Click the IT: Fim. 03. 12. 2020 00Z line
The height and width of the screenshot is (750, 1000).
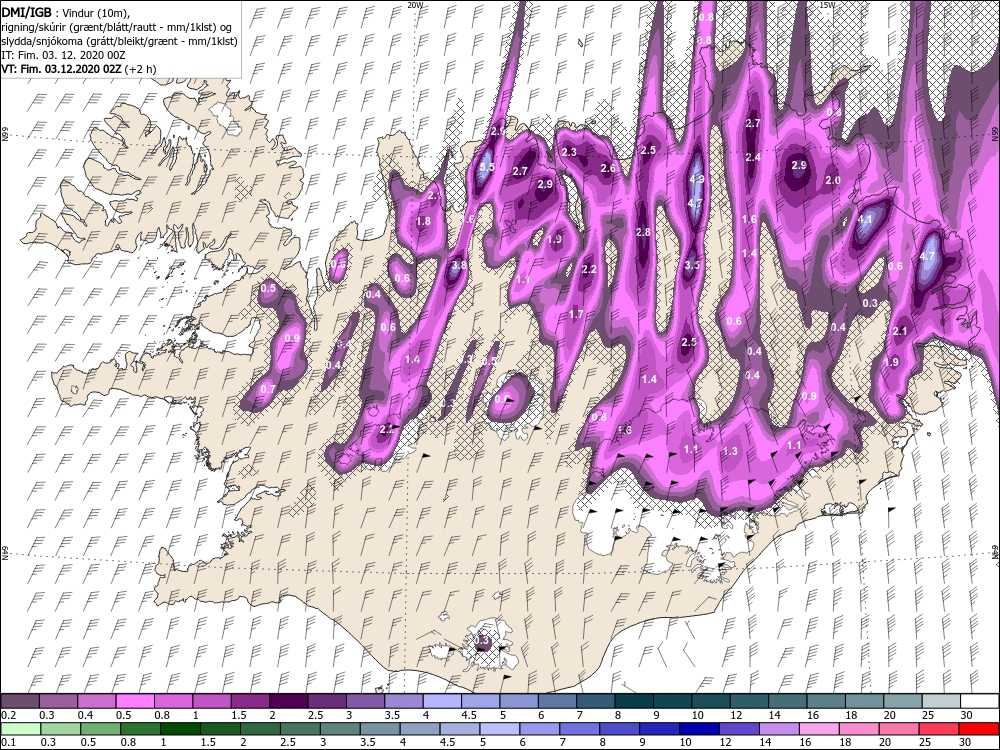click(x=63, y=55)
